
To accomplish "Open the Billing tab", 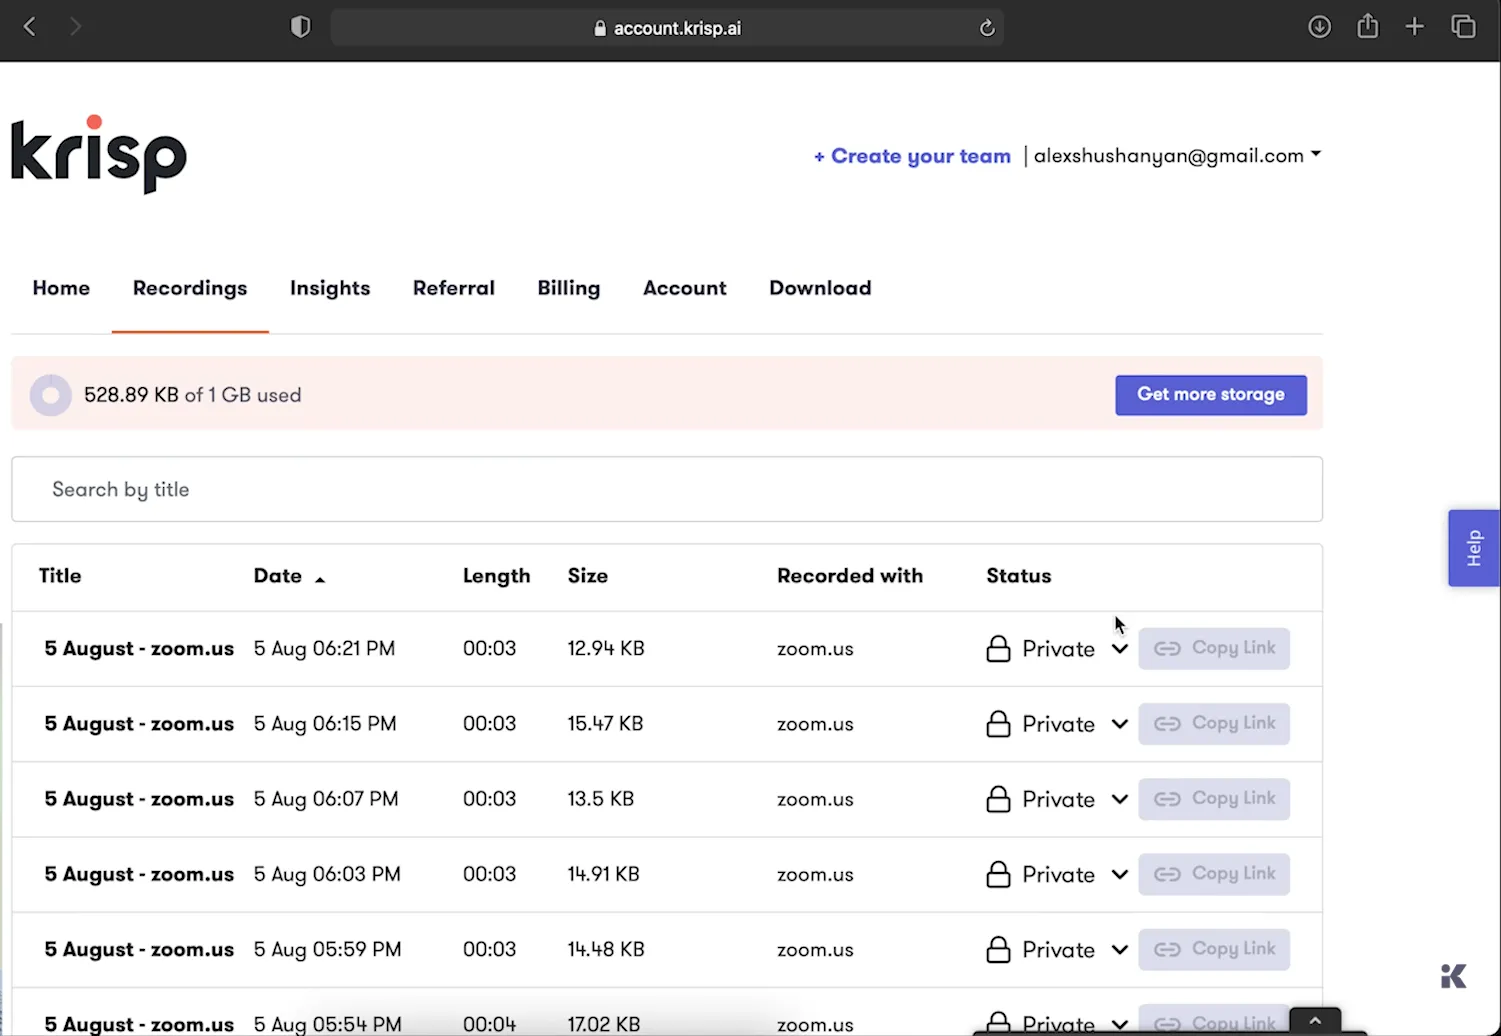I will tap(569, 288).
